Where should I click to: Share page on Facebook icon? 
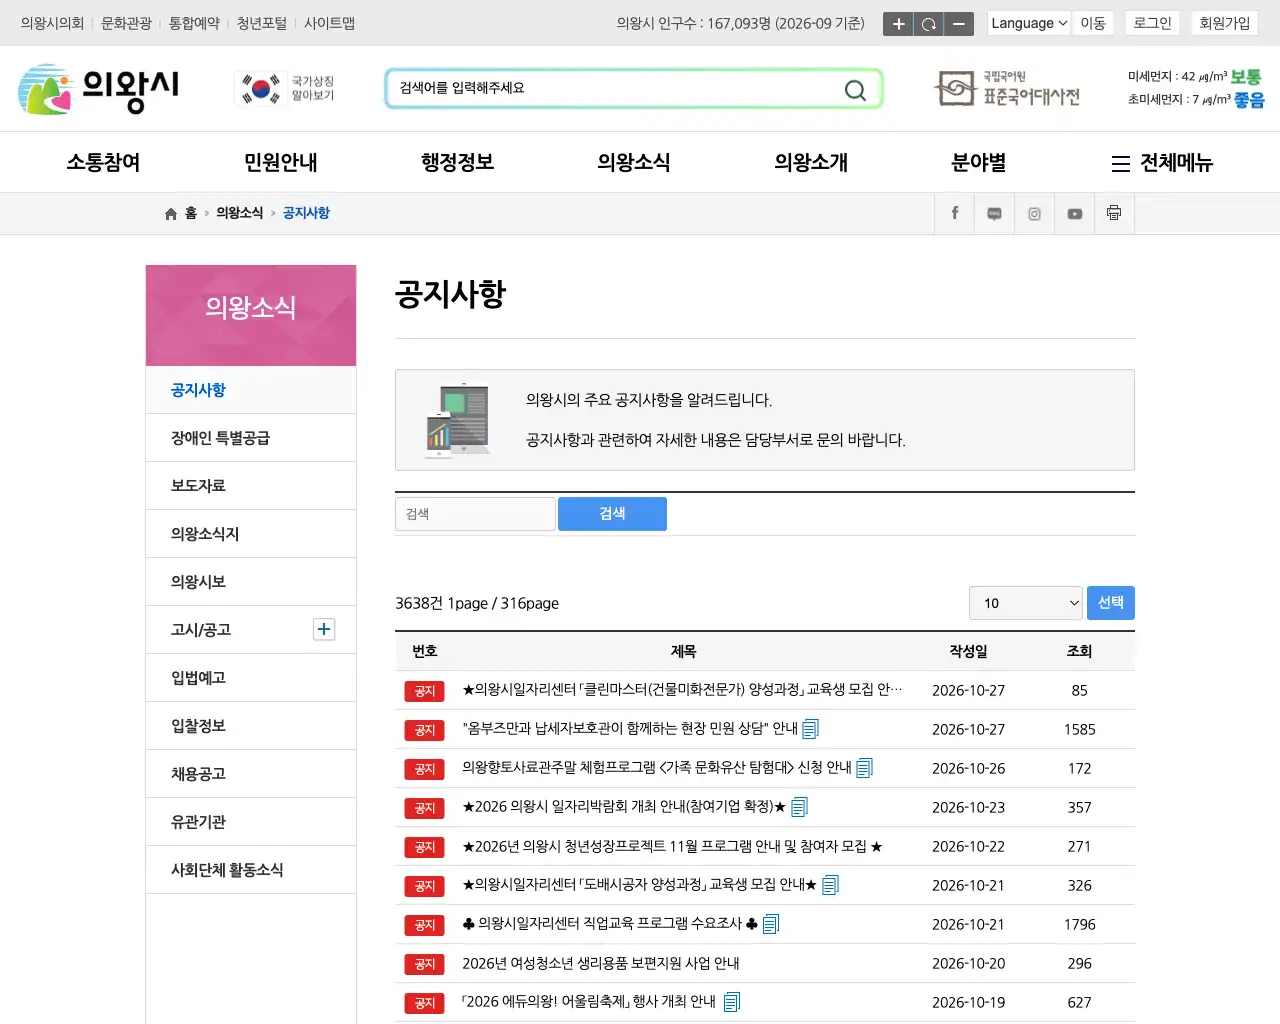tap(955, 213)
